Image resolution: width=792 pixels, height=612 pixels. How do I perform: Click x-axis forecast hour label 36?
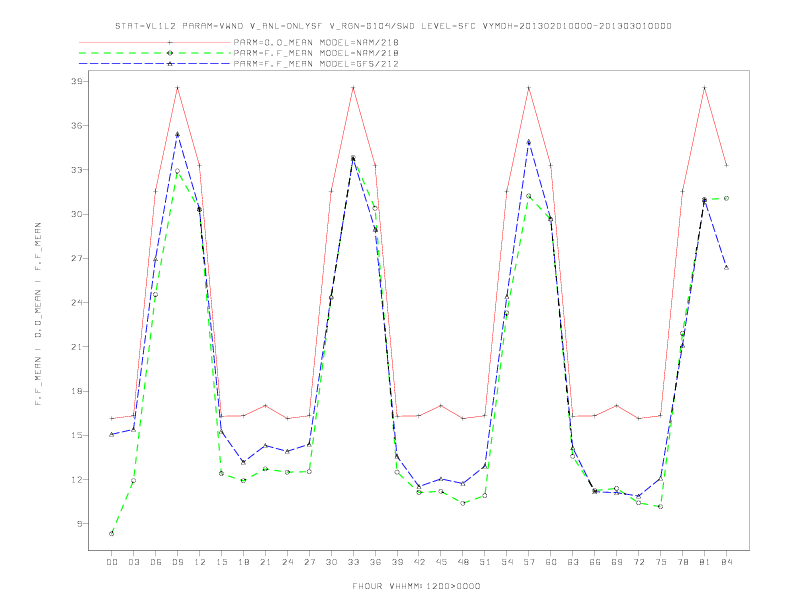tap(375, 562)
